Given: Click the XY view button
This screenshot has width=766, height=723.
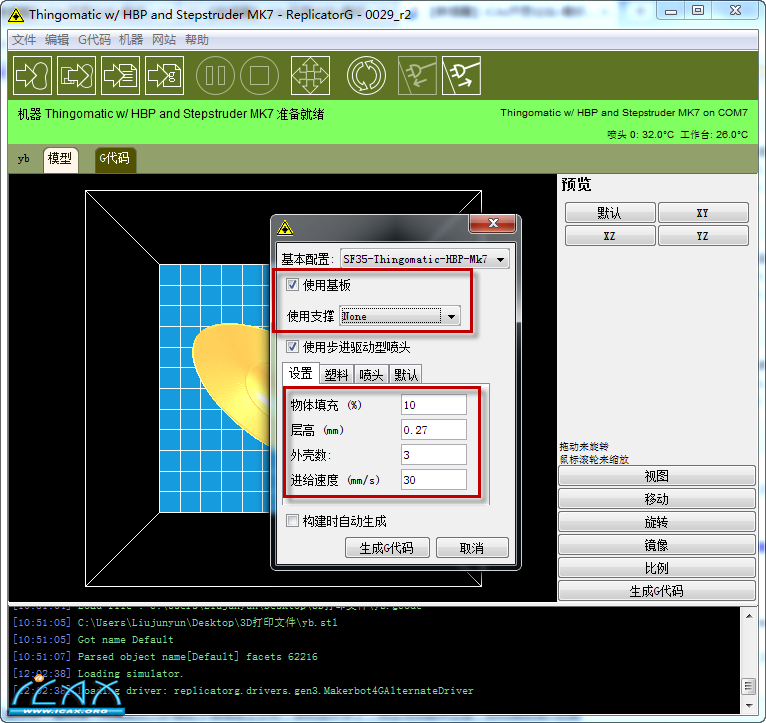Looking at the screenshot, I should tap(703, 213).
